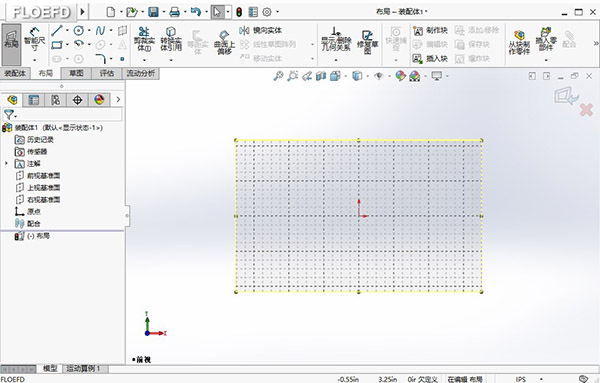The image size is (600, 383).
Task: Select 前视基准面 in the feature tree
Action: [x=38, y=176]
